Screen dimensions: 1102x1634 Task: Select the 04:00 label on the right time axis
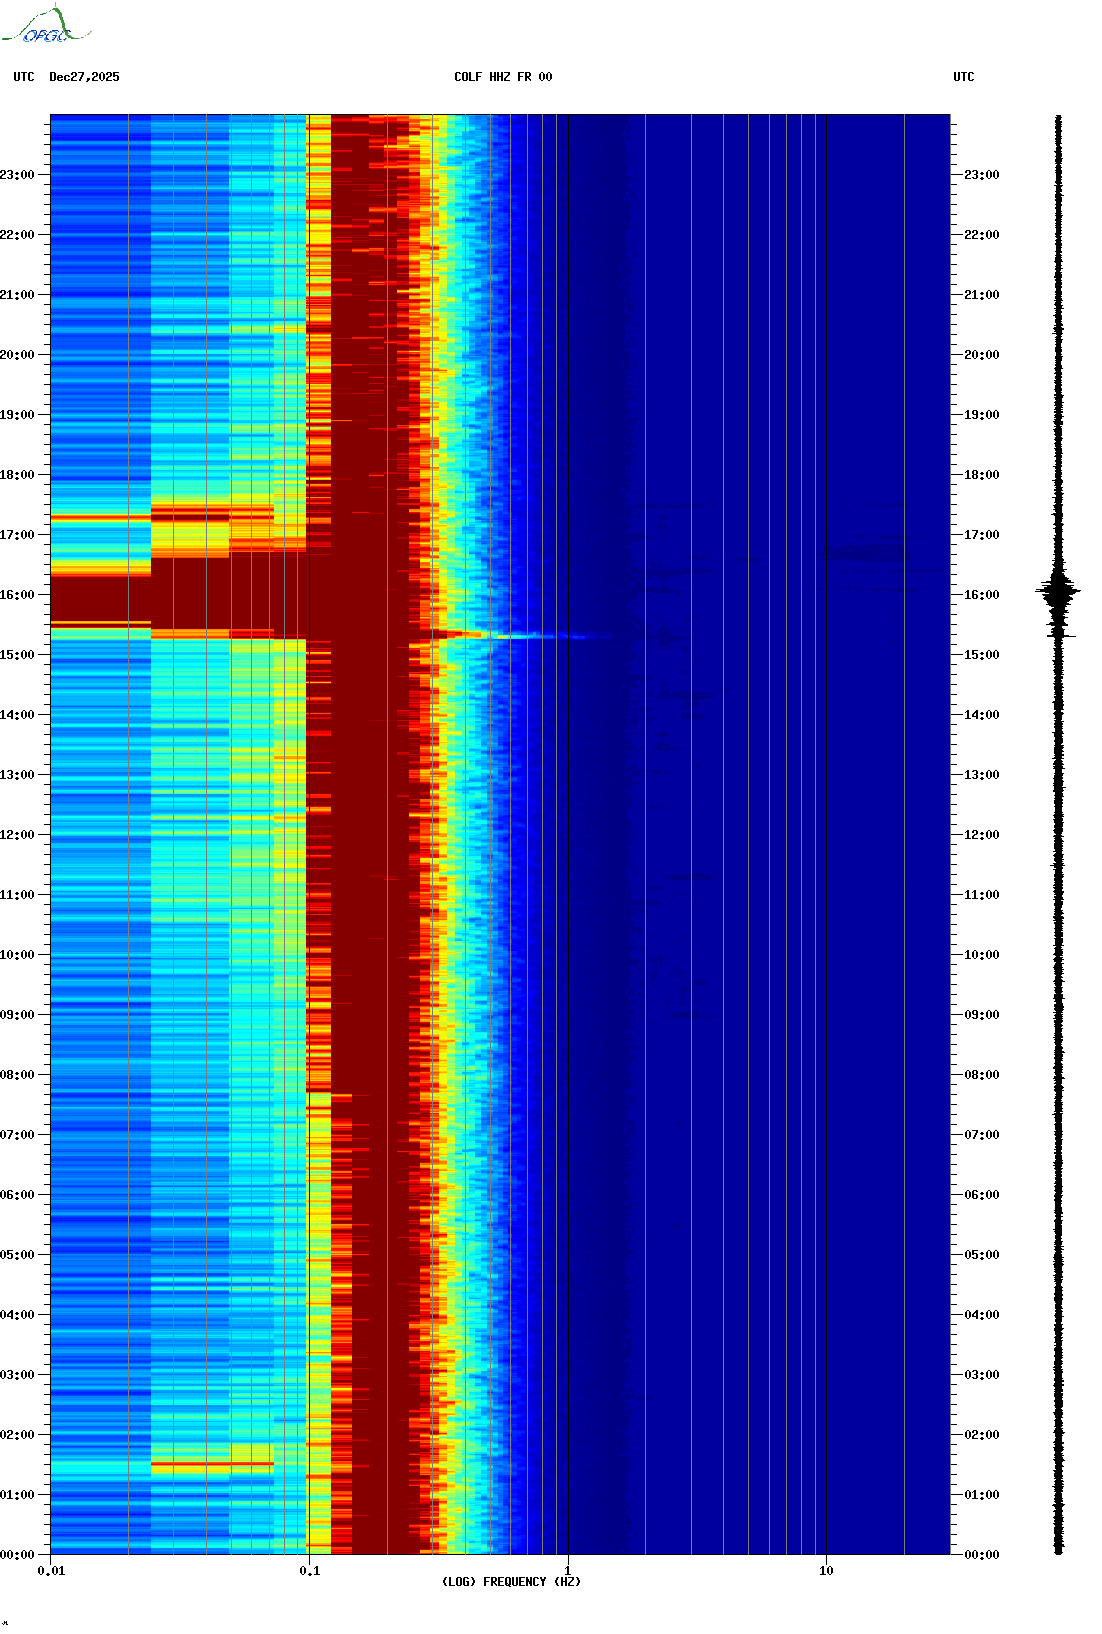[981, 1315]
